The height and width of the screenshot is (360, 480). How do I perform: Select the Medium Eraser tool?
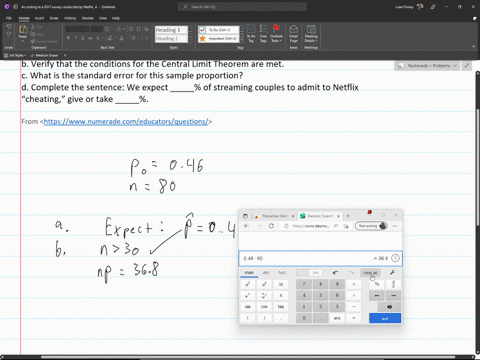(45, 55)
